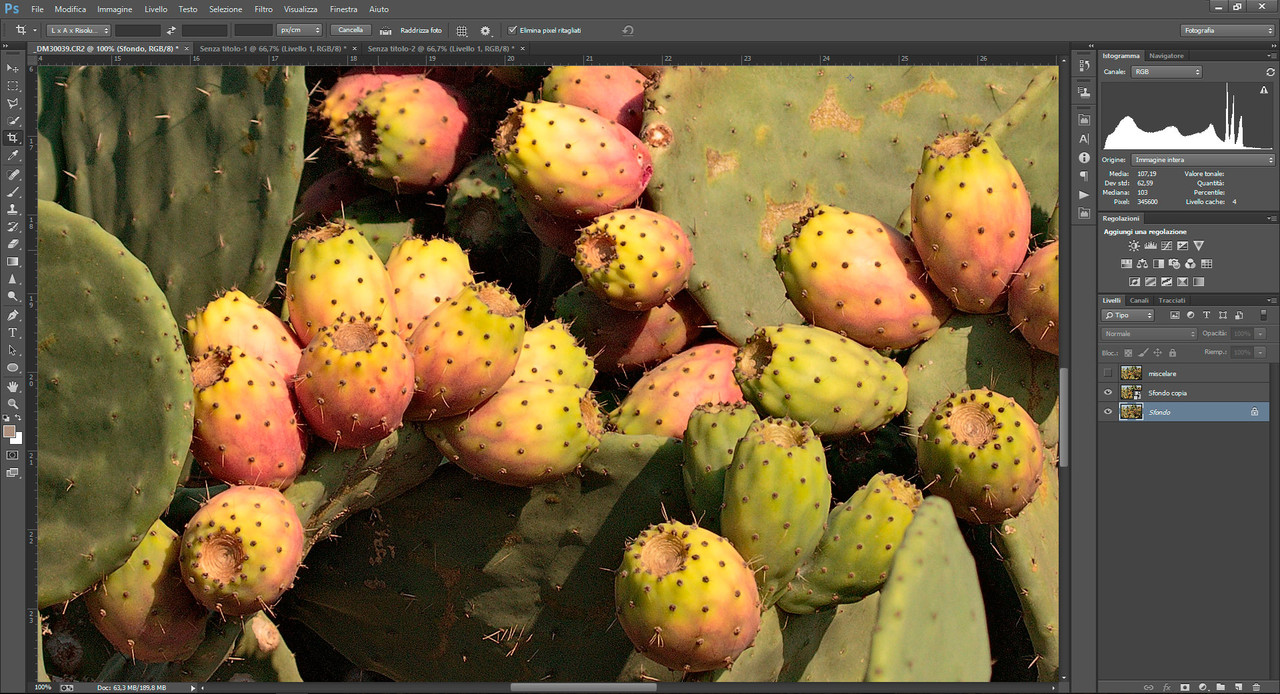
Task: Reset the crop with undo arrow
Action: tap(628, 30)
